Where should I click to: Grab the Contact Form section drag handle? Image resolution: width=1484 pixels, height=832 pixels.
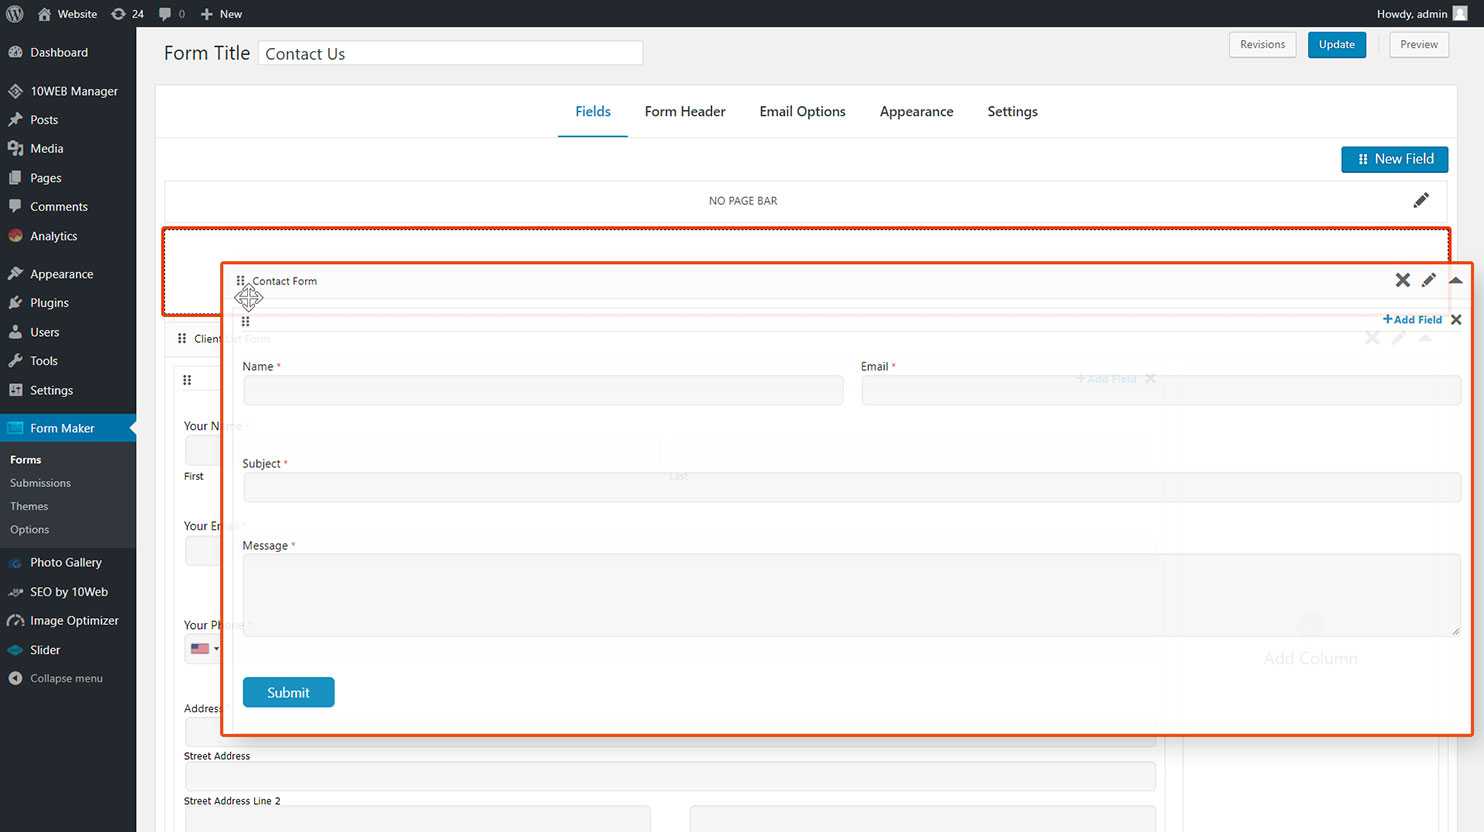tap(240, 281)
